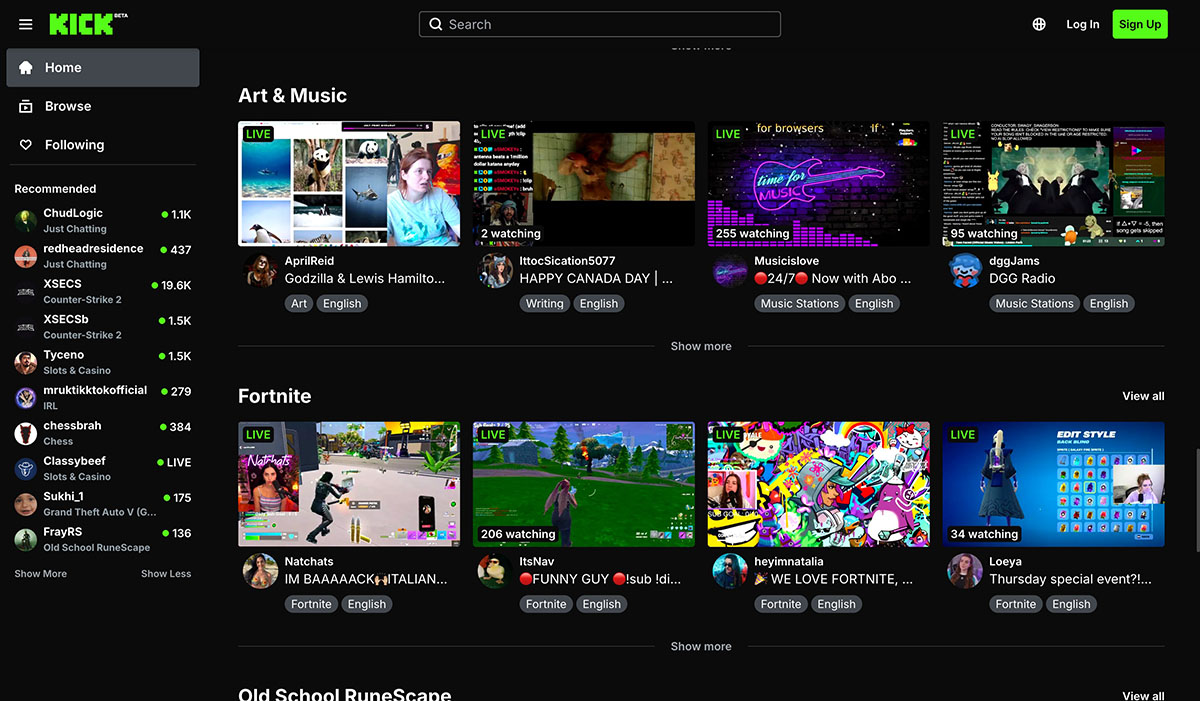Click mruktikktokofficial's avatar
The width and height of the screenshot is (1200, 701).
coord(26,398)
